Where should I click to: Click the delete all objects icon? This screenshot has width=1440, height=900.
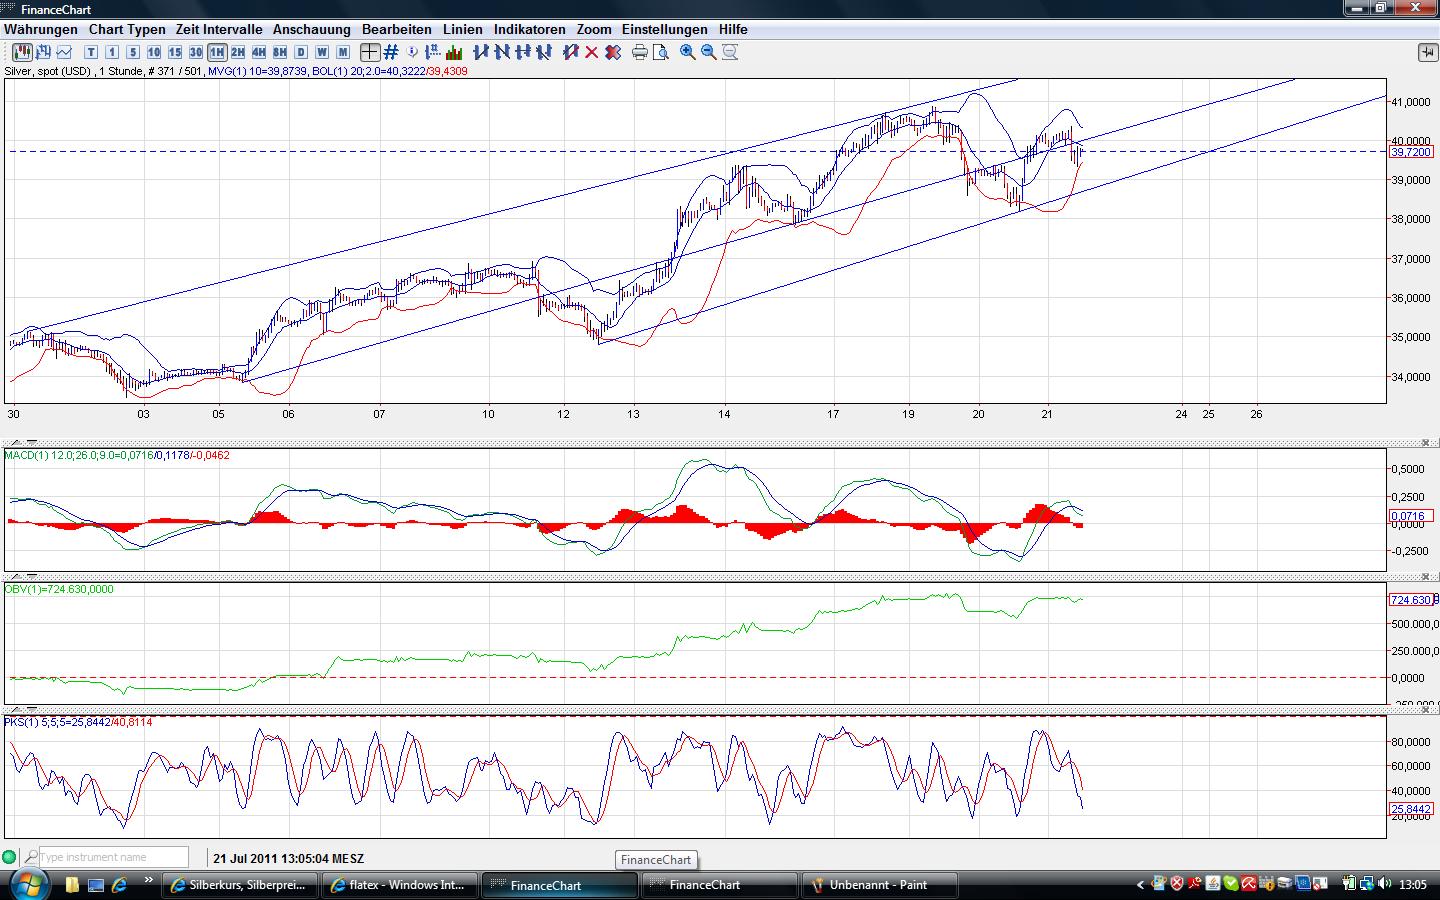coord(613,52)
